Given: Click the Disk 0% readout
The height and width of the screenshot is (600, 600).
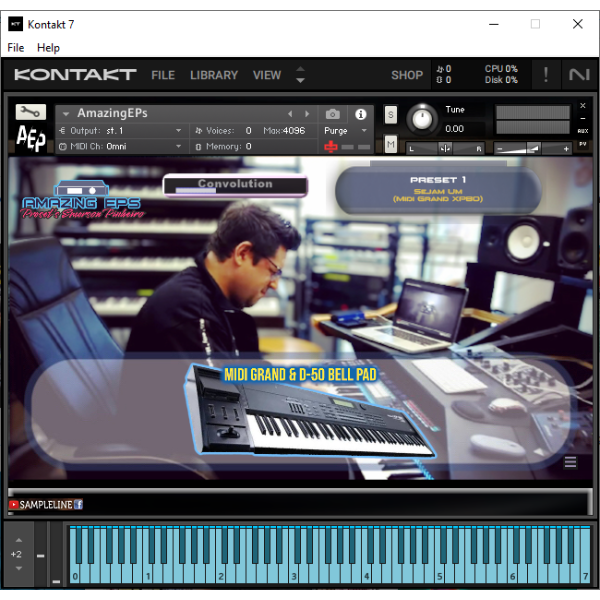Looking at the screenshot, I should click(x=501, y=80).
